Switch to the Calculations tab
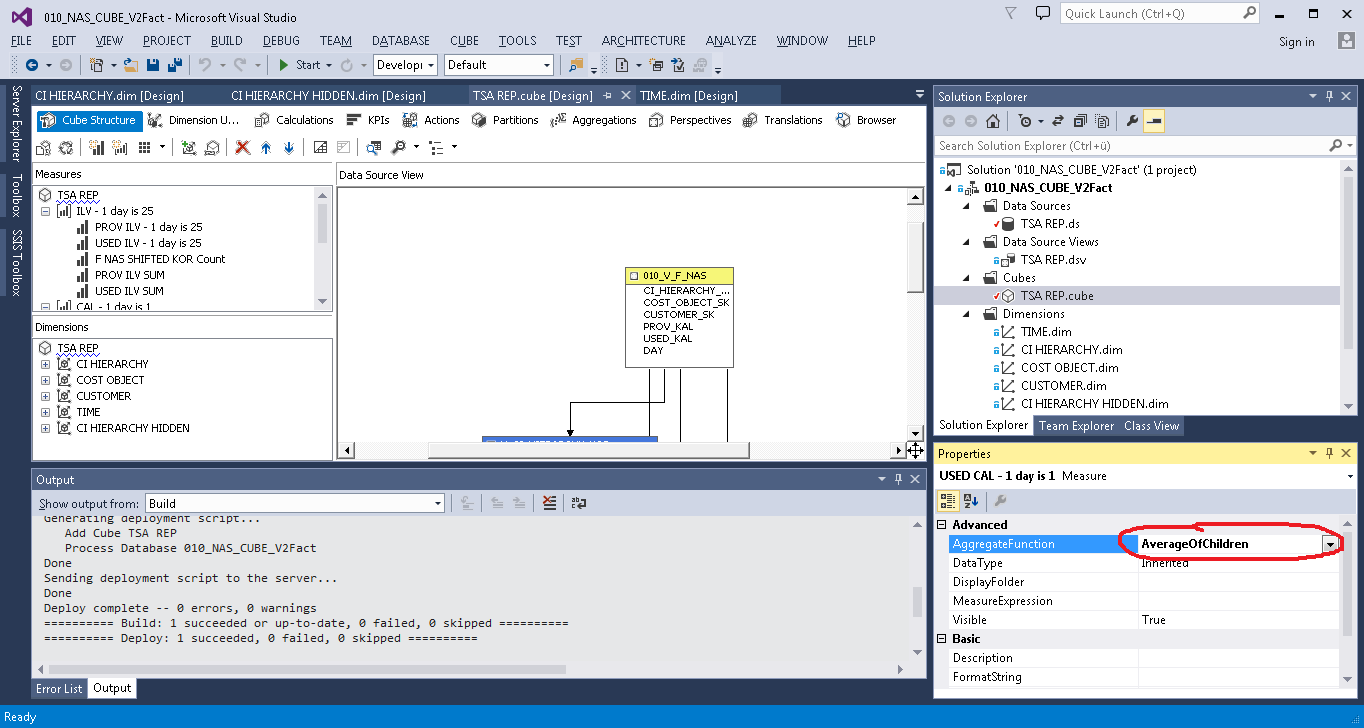1364x728 pixels. (294, 120)
